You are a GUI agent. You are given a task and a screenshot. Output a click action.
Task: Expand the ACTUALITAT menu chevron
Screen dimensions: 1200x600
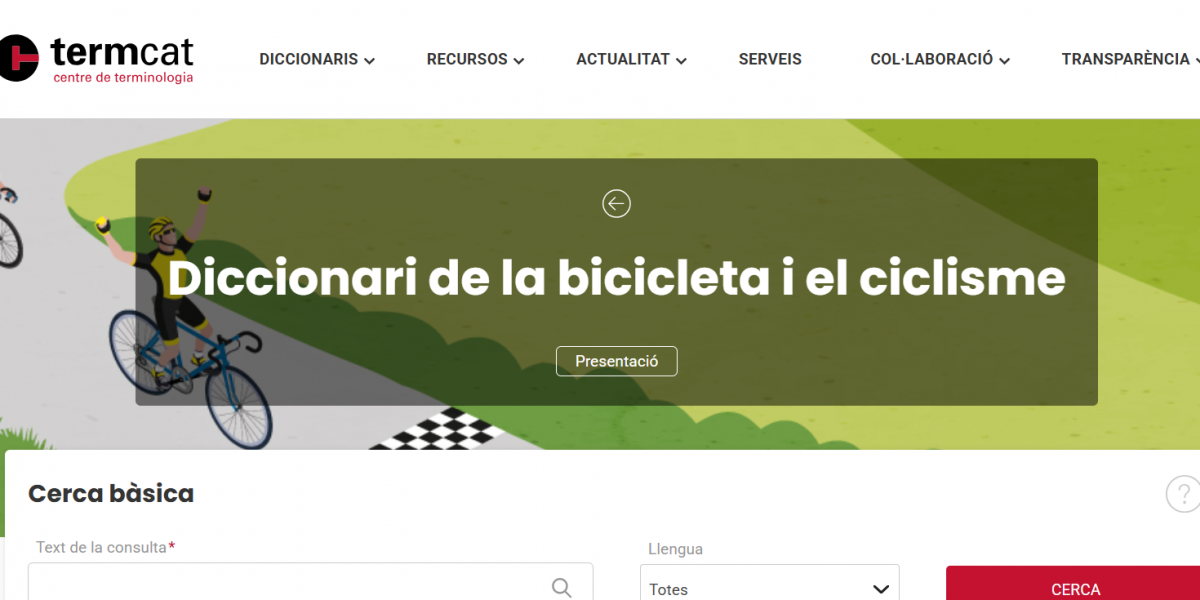681,61
